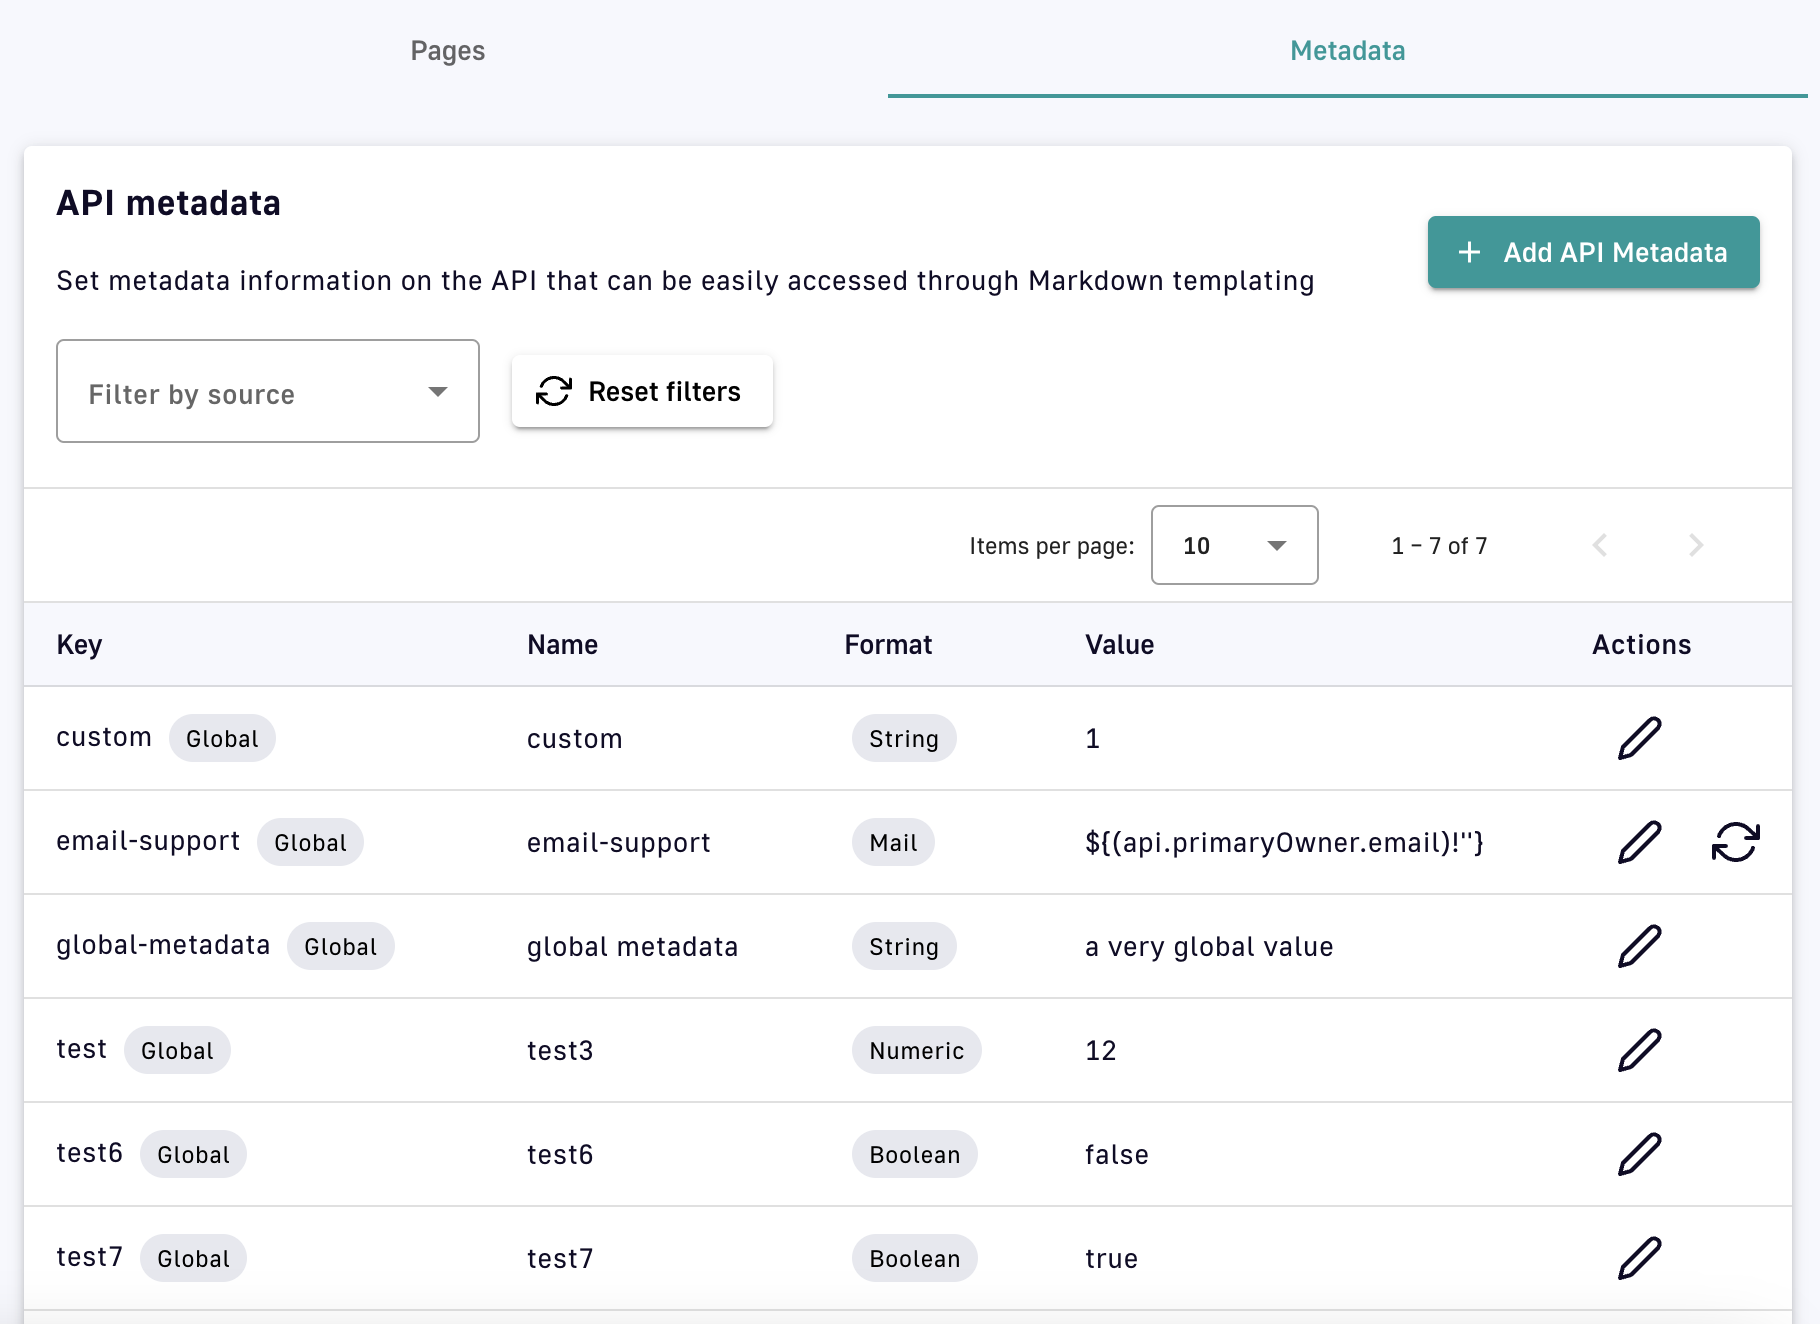Click the email-support value expression text

pyautogui.click(x=1284, y=843)
